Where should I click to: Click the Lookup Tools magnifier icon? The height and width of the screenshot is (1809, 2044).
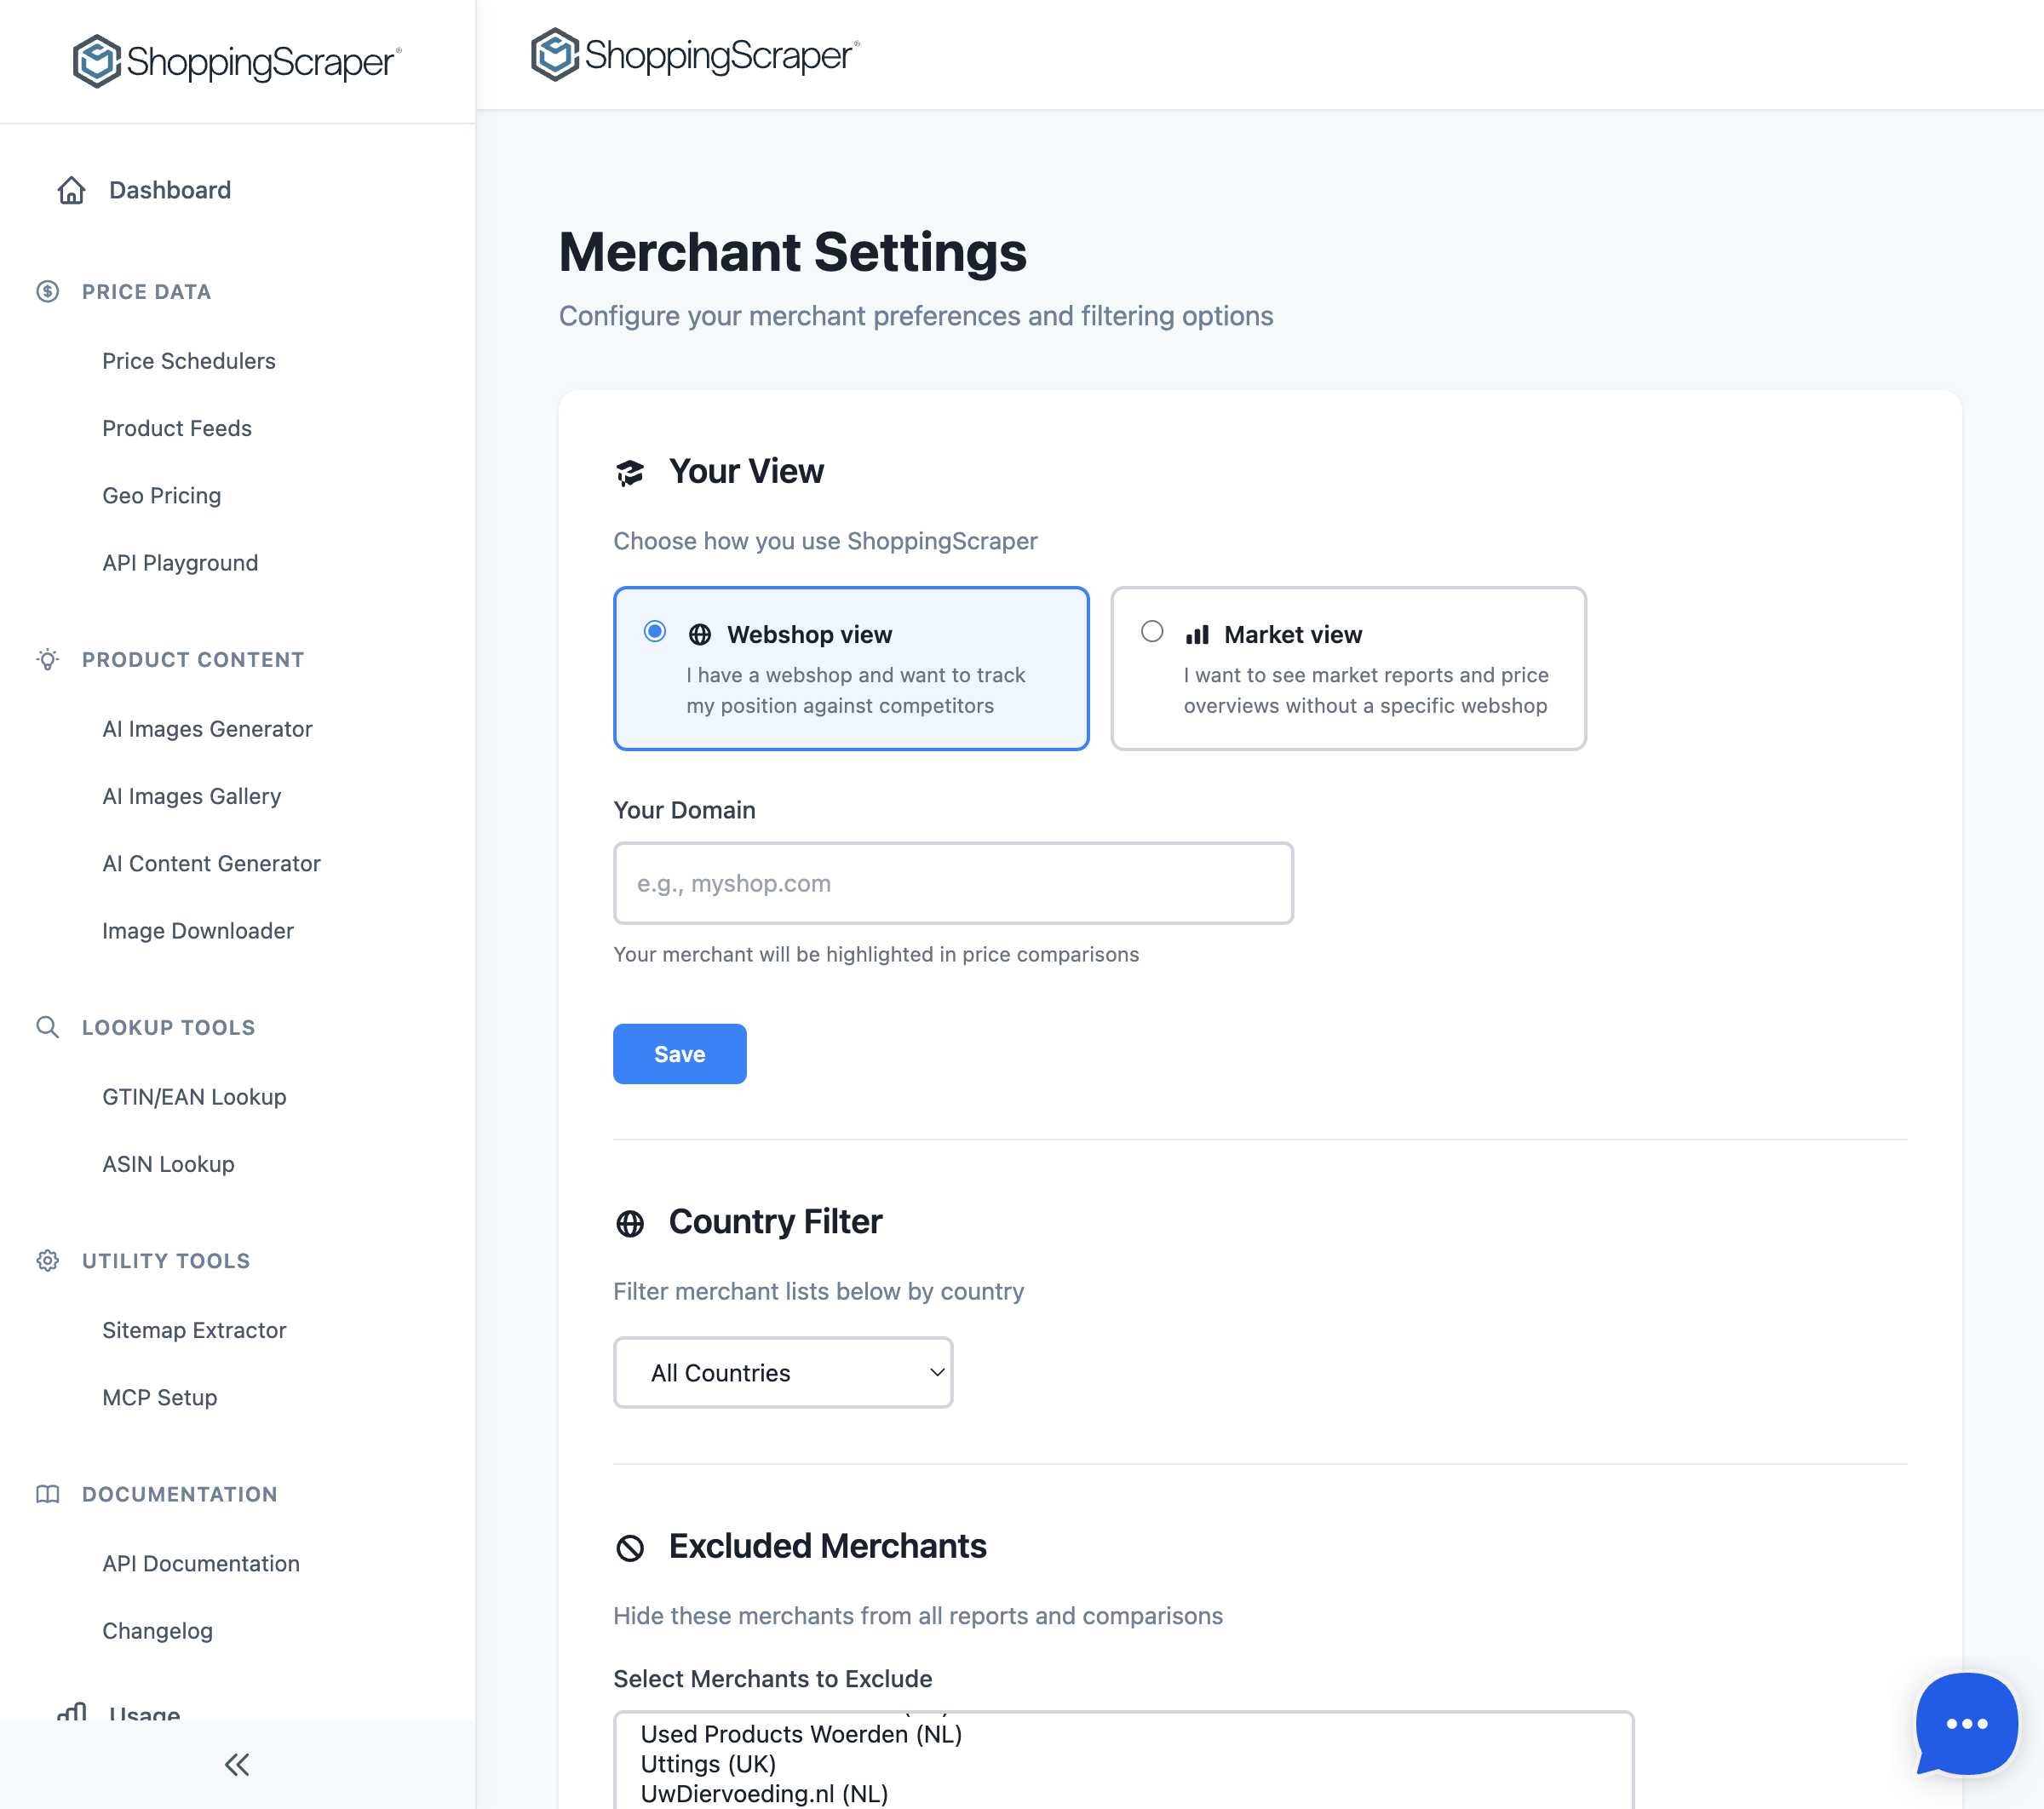[47, 1027]
